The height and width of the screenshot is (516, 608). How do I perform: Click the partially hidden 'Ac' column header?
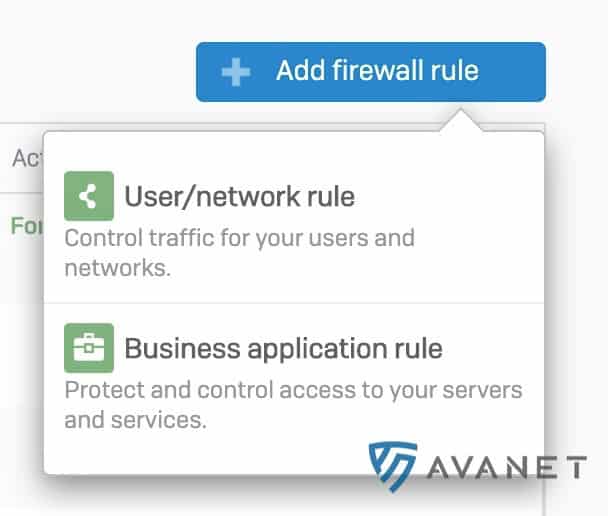(x=26, y=159)
